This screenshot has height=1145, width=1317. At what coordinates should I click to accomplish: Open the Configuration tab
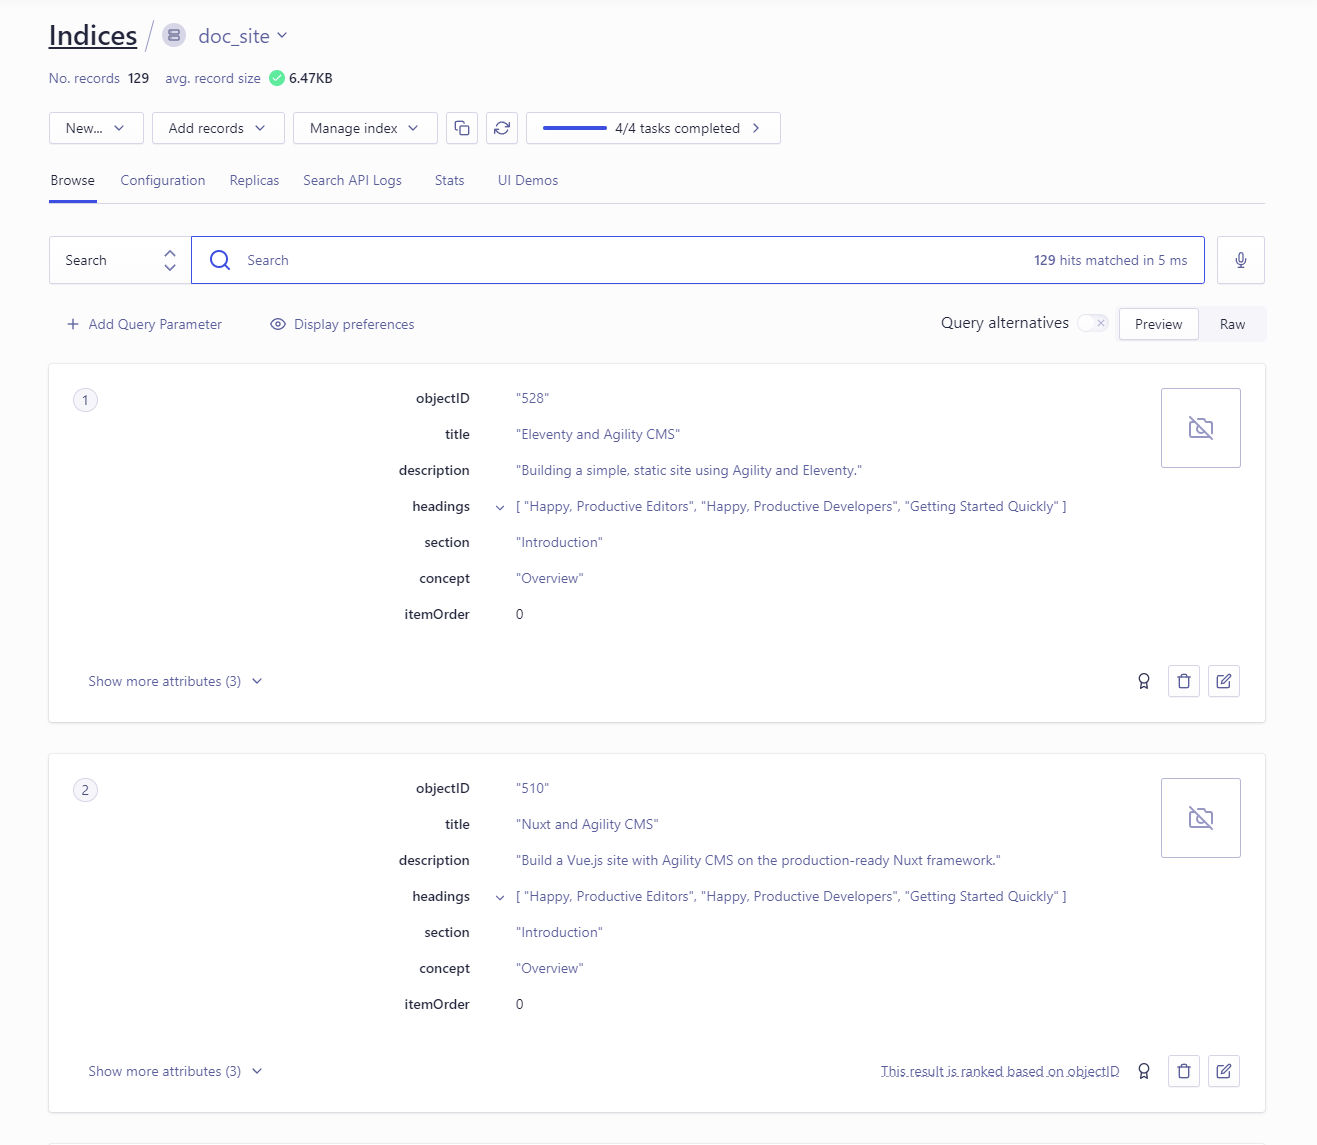pos(163,180)
